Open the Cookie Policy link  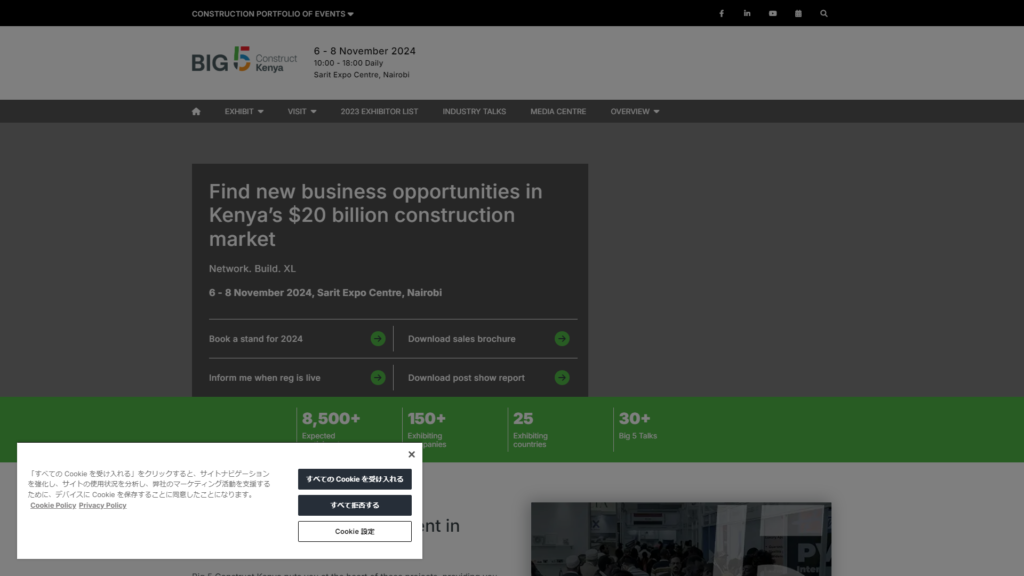coord(53,505)
